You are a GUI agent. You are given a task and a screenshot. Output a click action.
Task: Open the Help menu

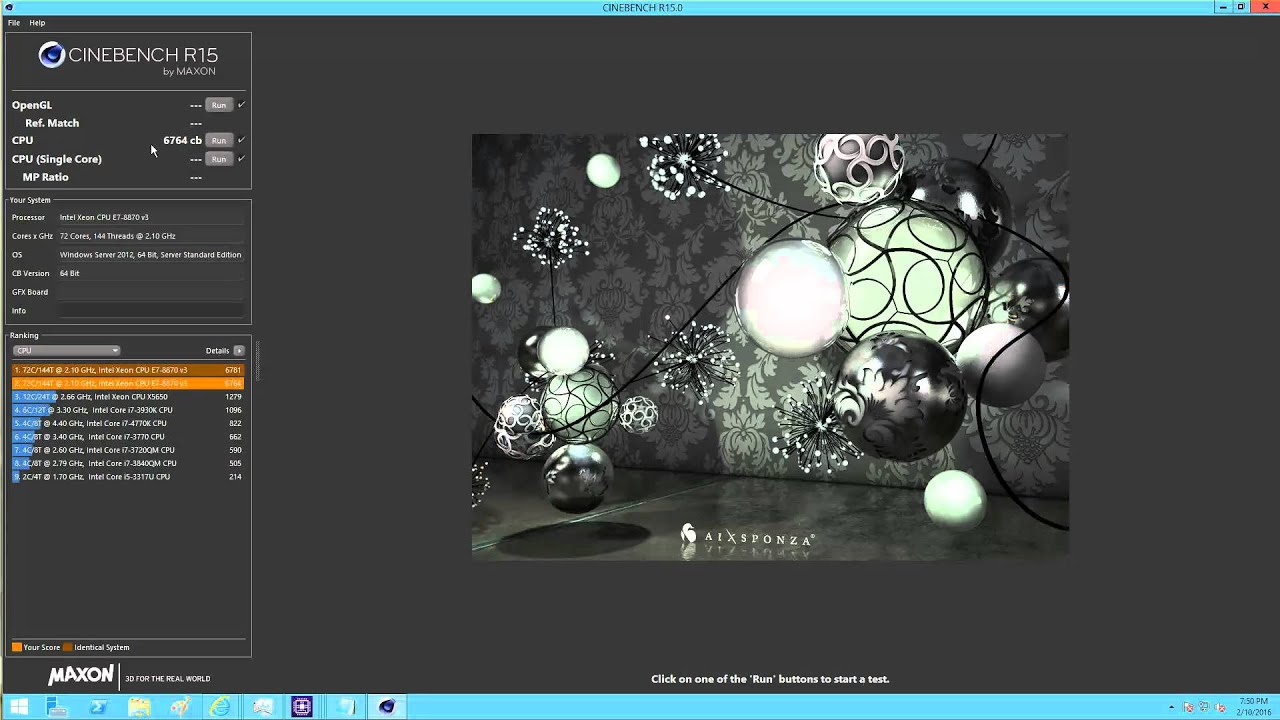pos(37,22)
